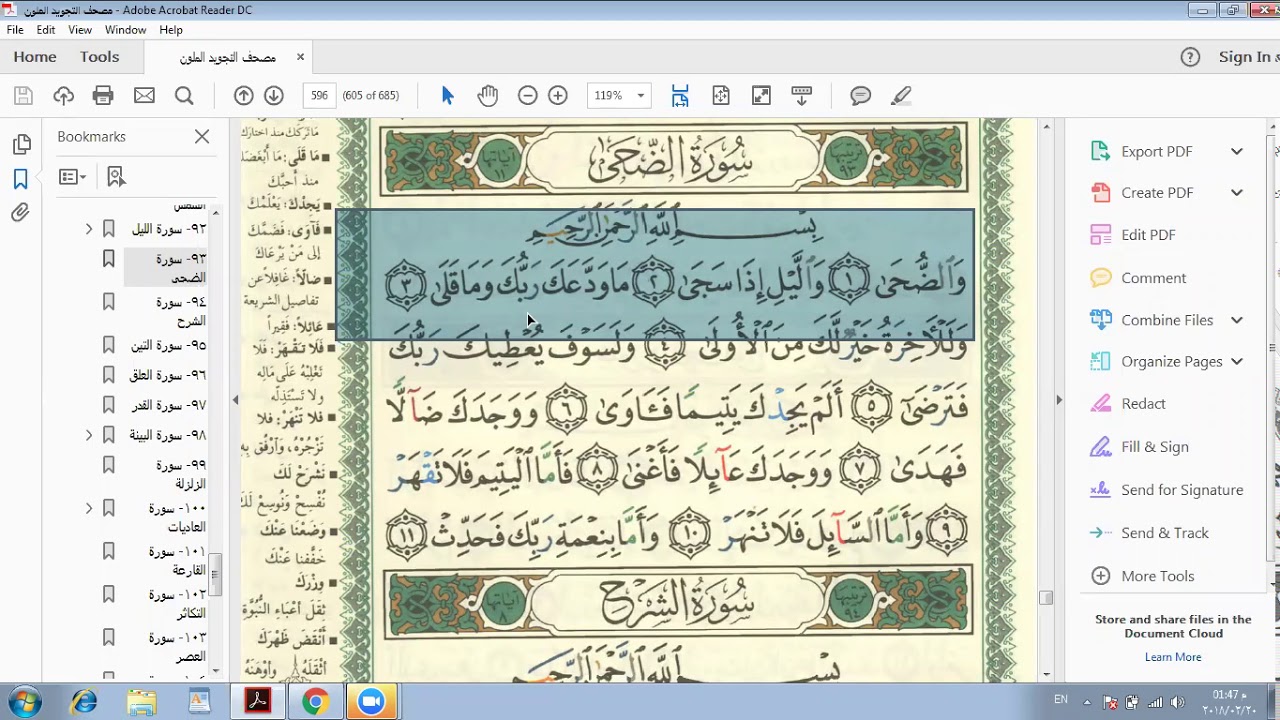Viewport: 1280px width, 720px height.
Task: Click the Learn More link
Action: [x=1173, y=657]
